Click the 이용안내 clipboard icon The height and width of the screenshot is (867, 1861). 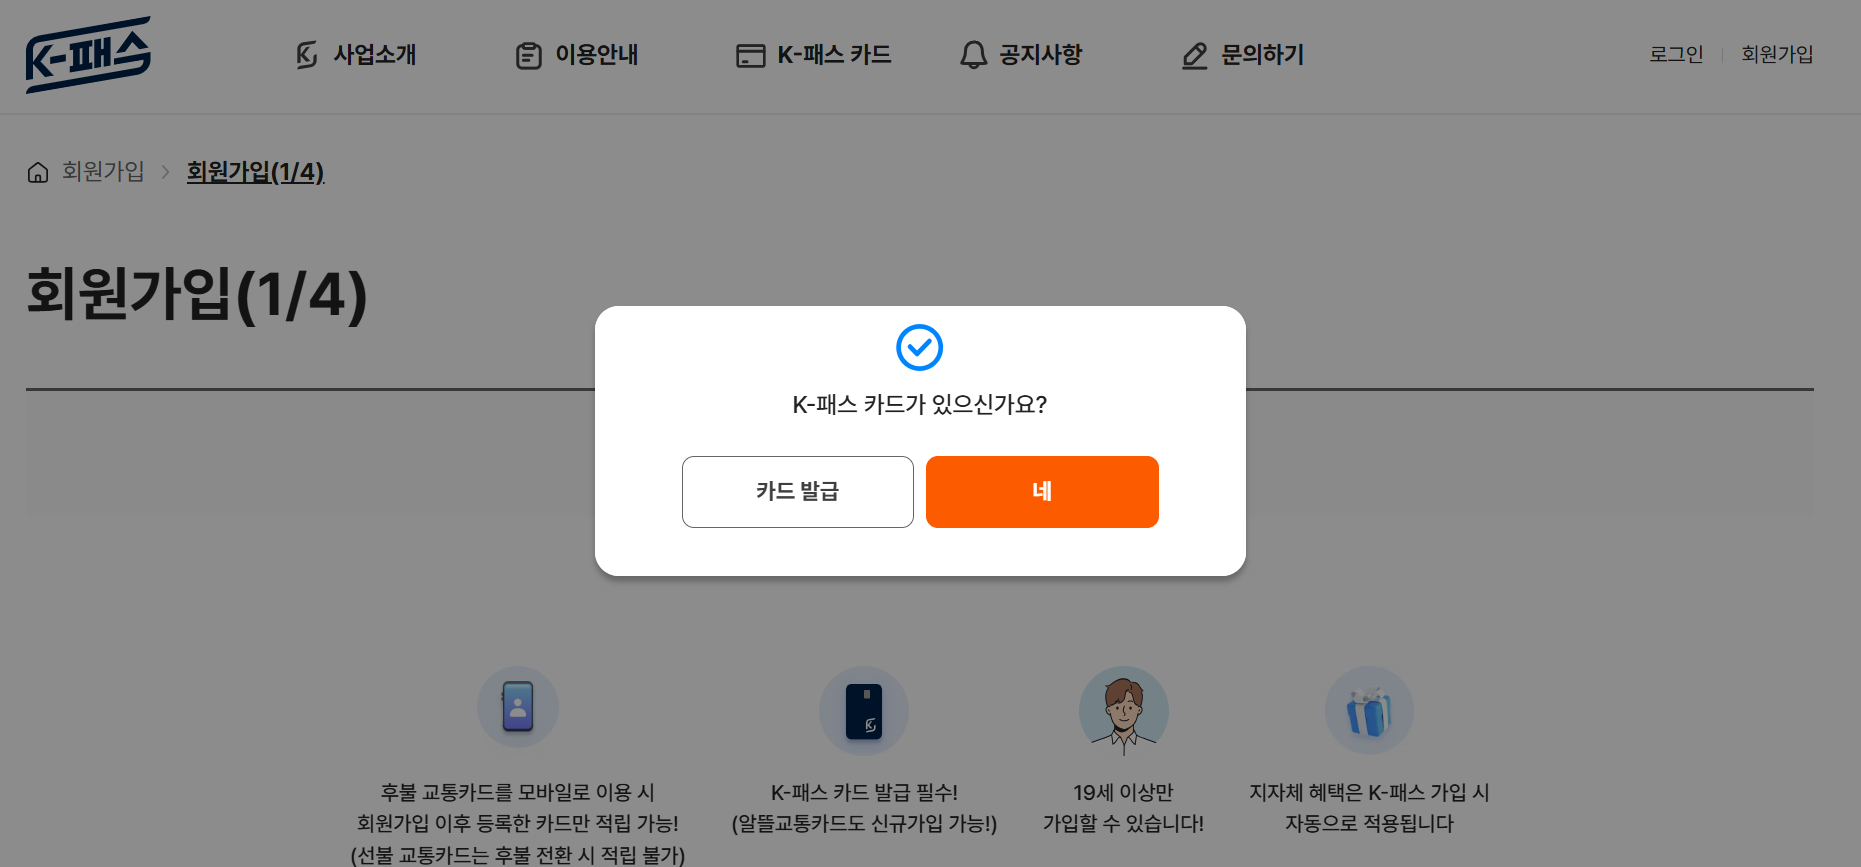point(529,55)
